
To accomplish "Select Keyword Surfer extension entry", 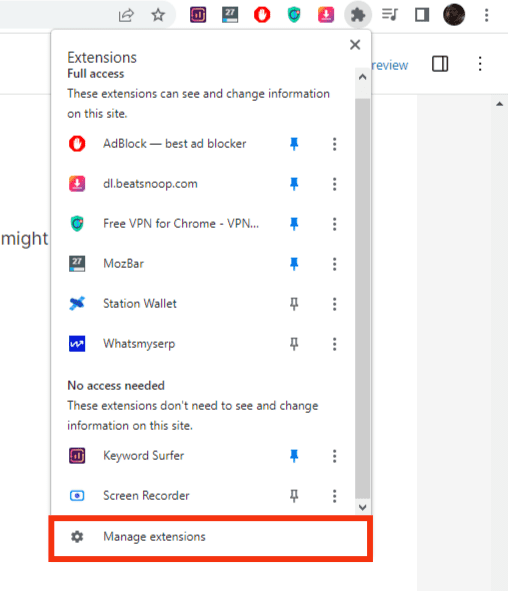I will coord(144,456).
